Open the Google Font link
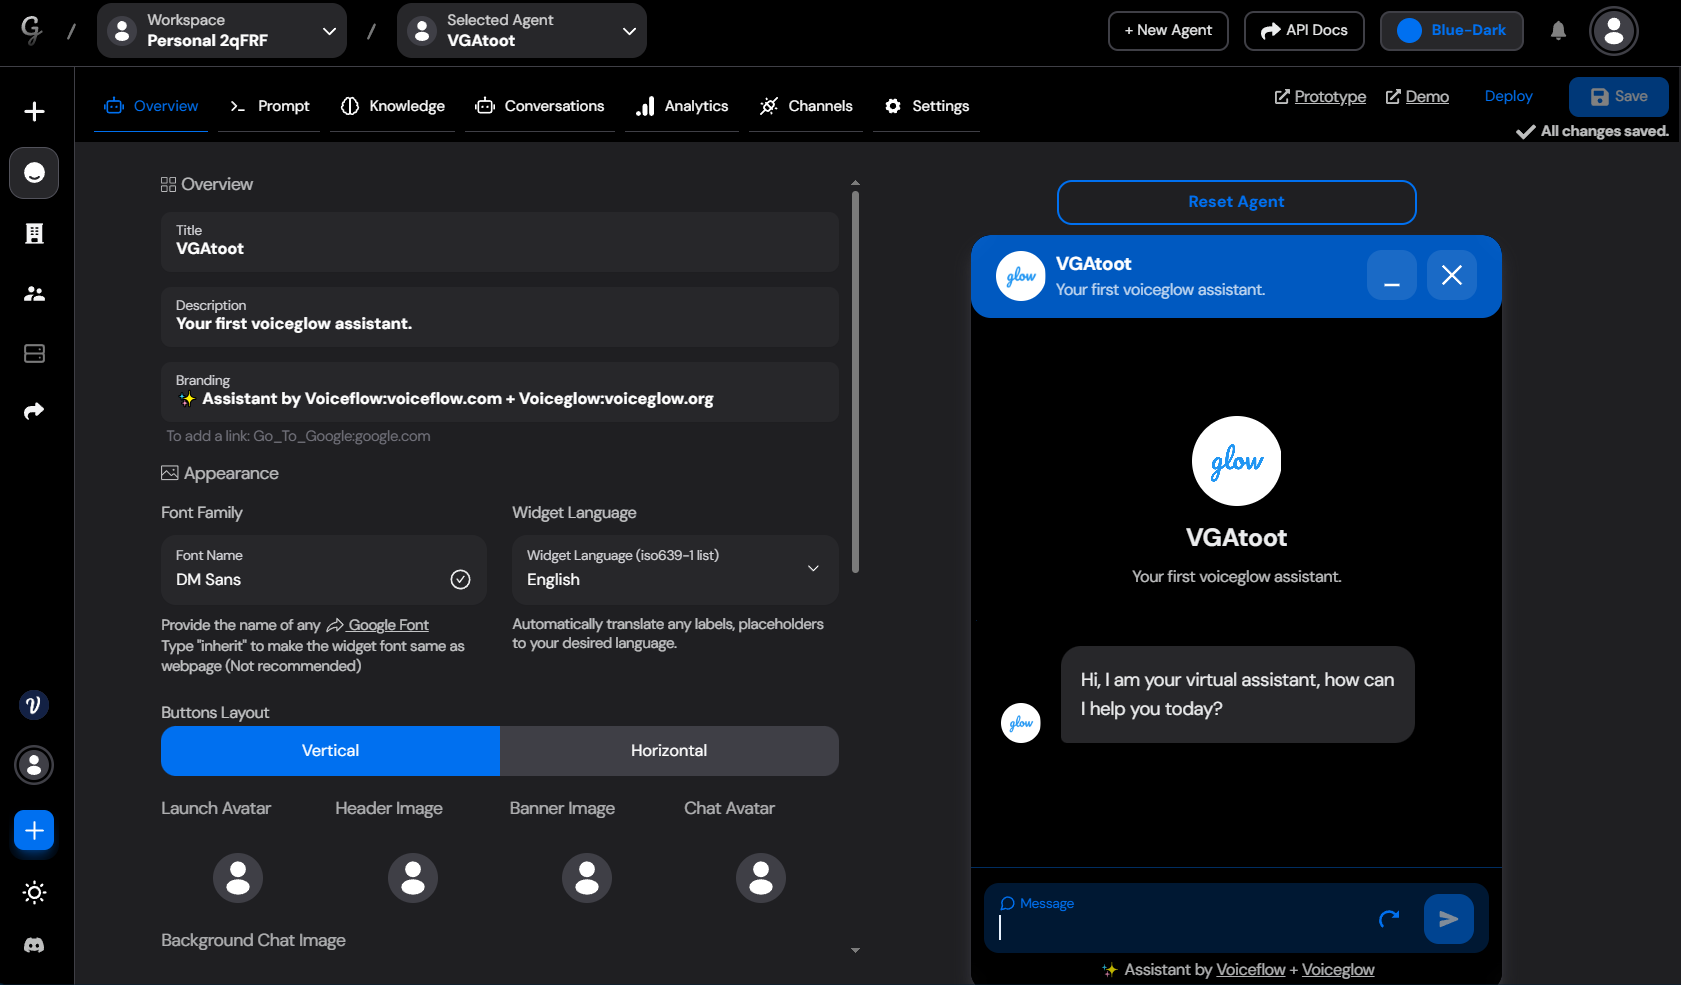1681x985 pixels. (x=388, y=625)
